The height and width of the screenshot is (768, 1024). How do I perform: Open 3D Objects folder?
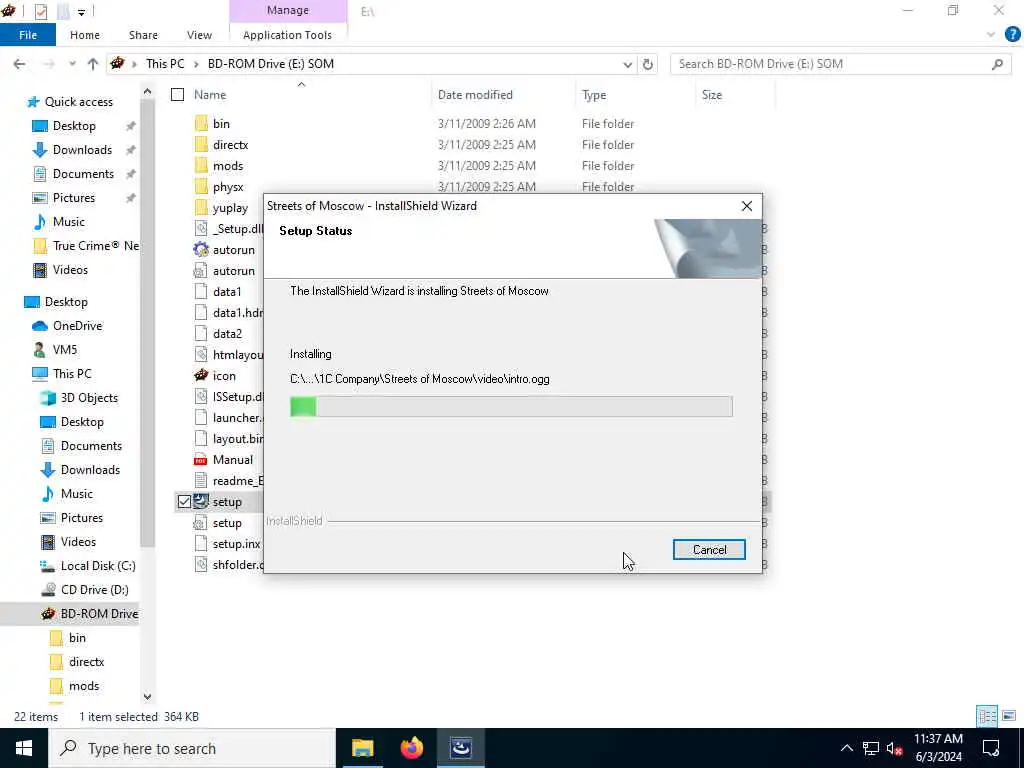click(x=89, y=398)
